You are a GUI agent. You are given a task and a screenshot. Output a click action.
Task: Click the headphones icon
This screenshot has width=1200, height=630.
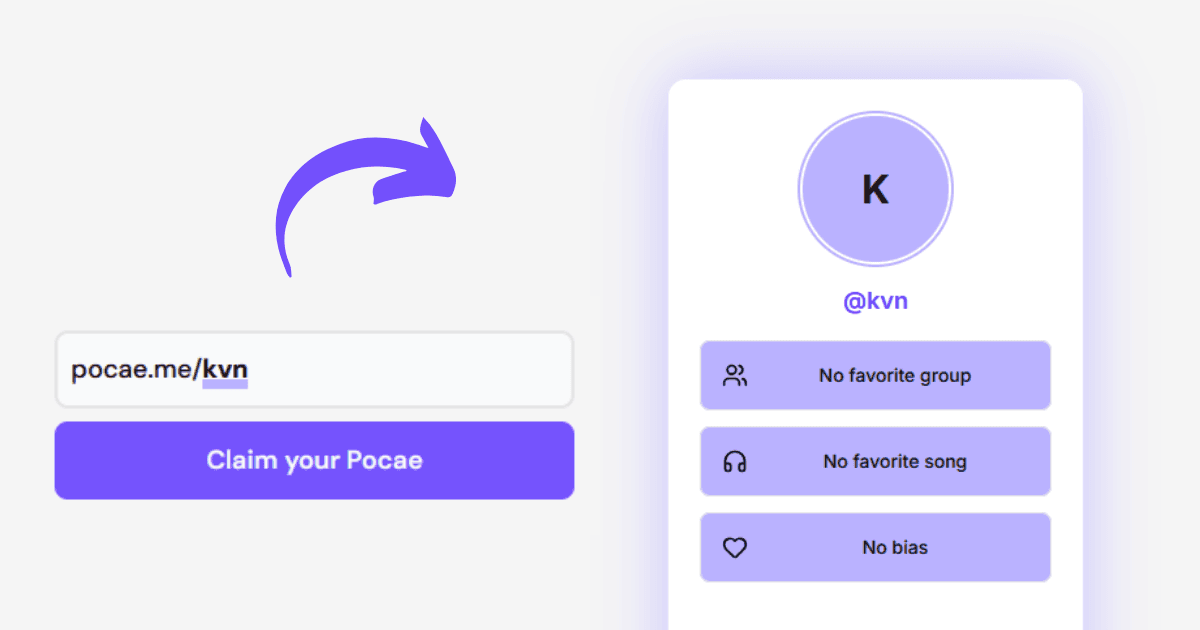[x=735, y=462]
